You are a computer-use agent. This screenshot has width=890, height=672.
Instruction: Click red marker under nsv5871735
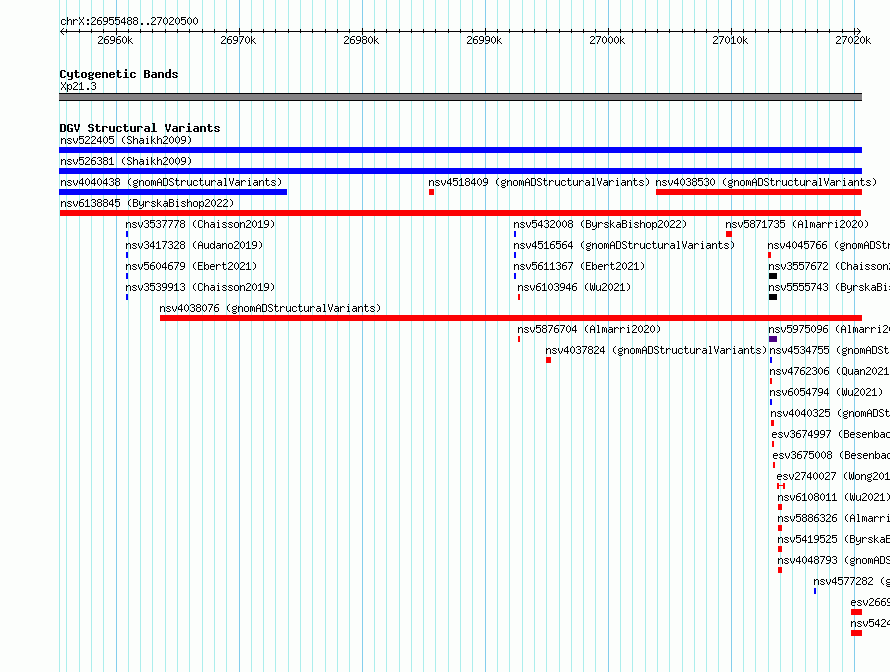pyautogui.click(x=729, y=234)
